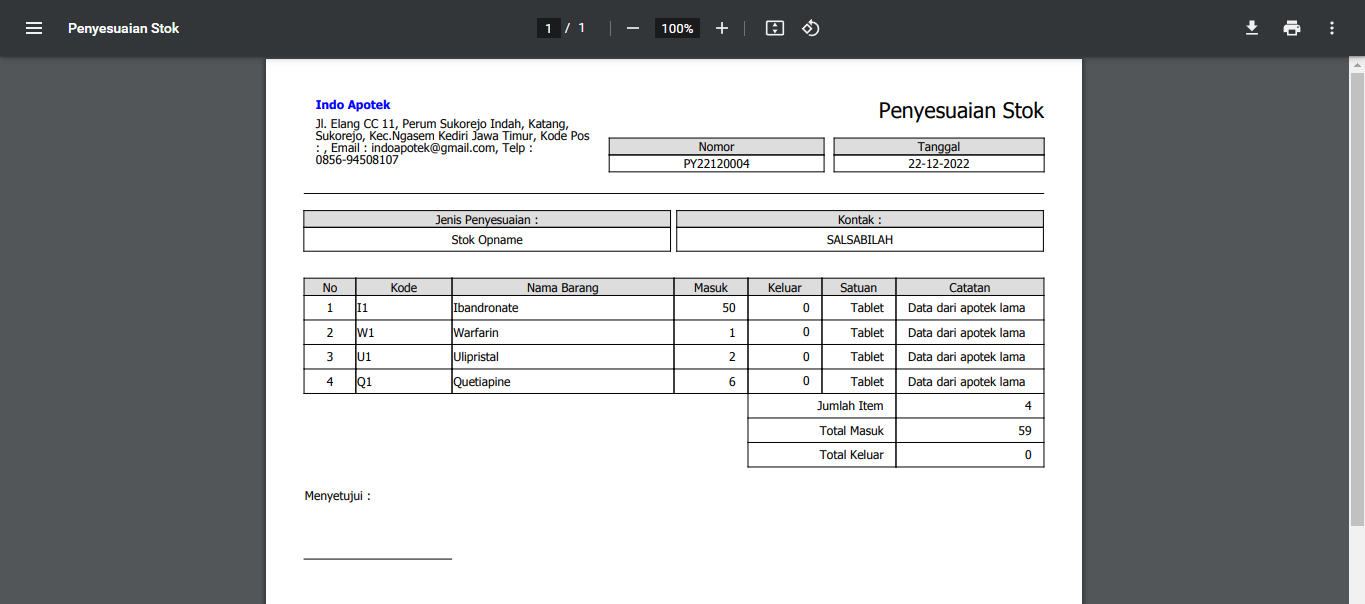Click the zoom in plus icon
The image size is (1365, 604).
click(722, 28)
